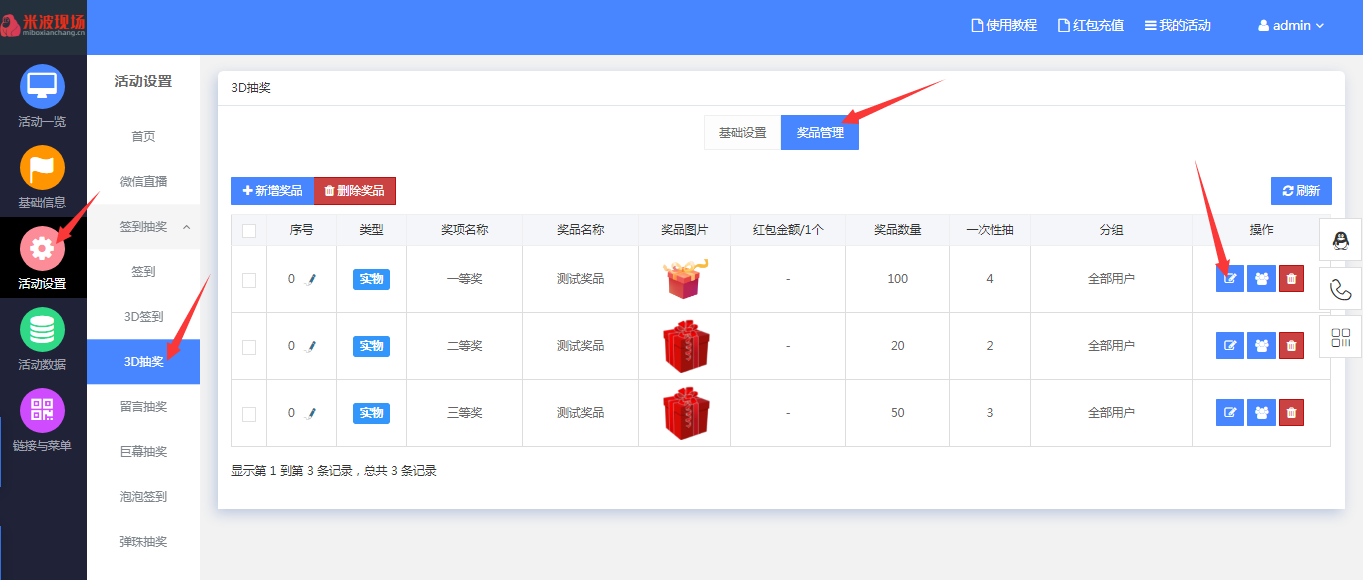Click the 一等奖 gift box thumbnail
Screen dimensions: 1363x580
pyautogui.click(x=685, y=279)
